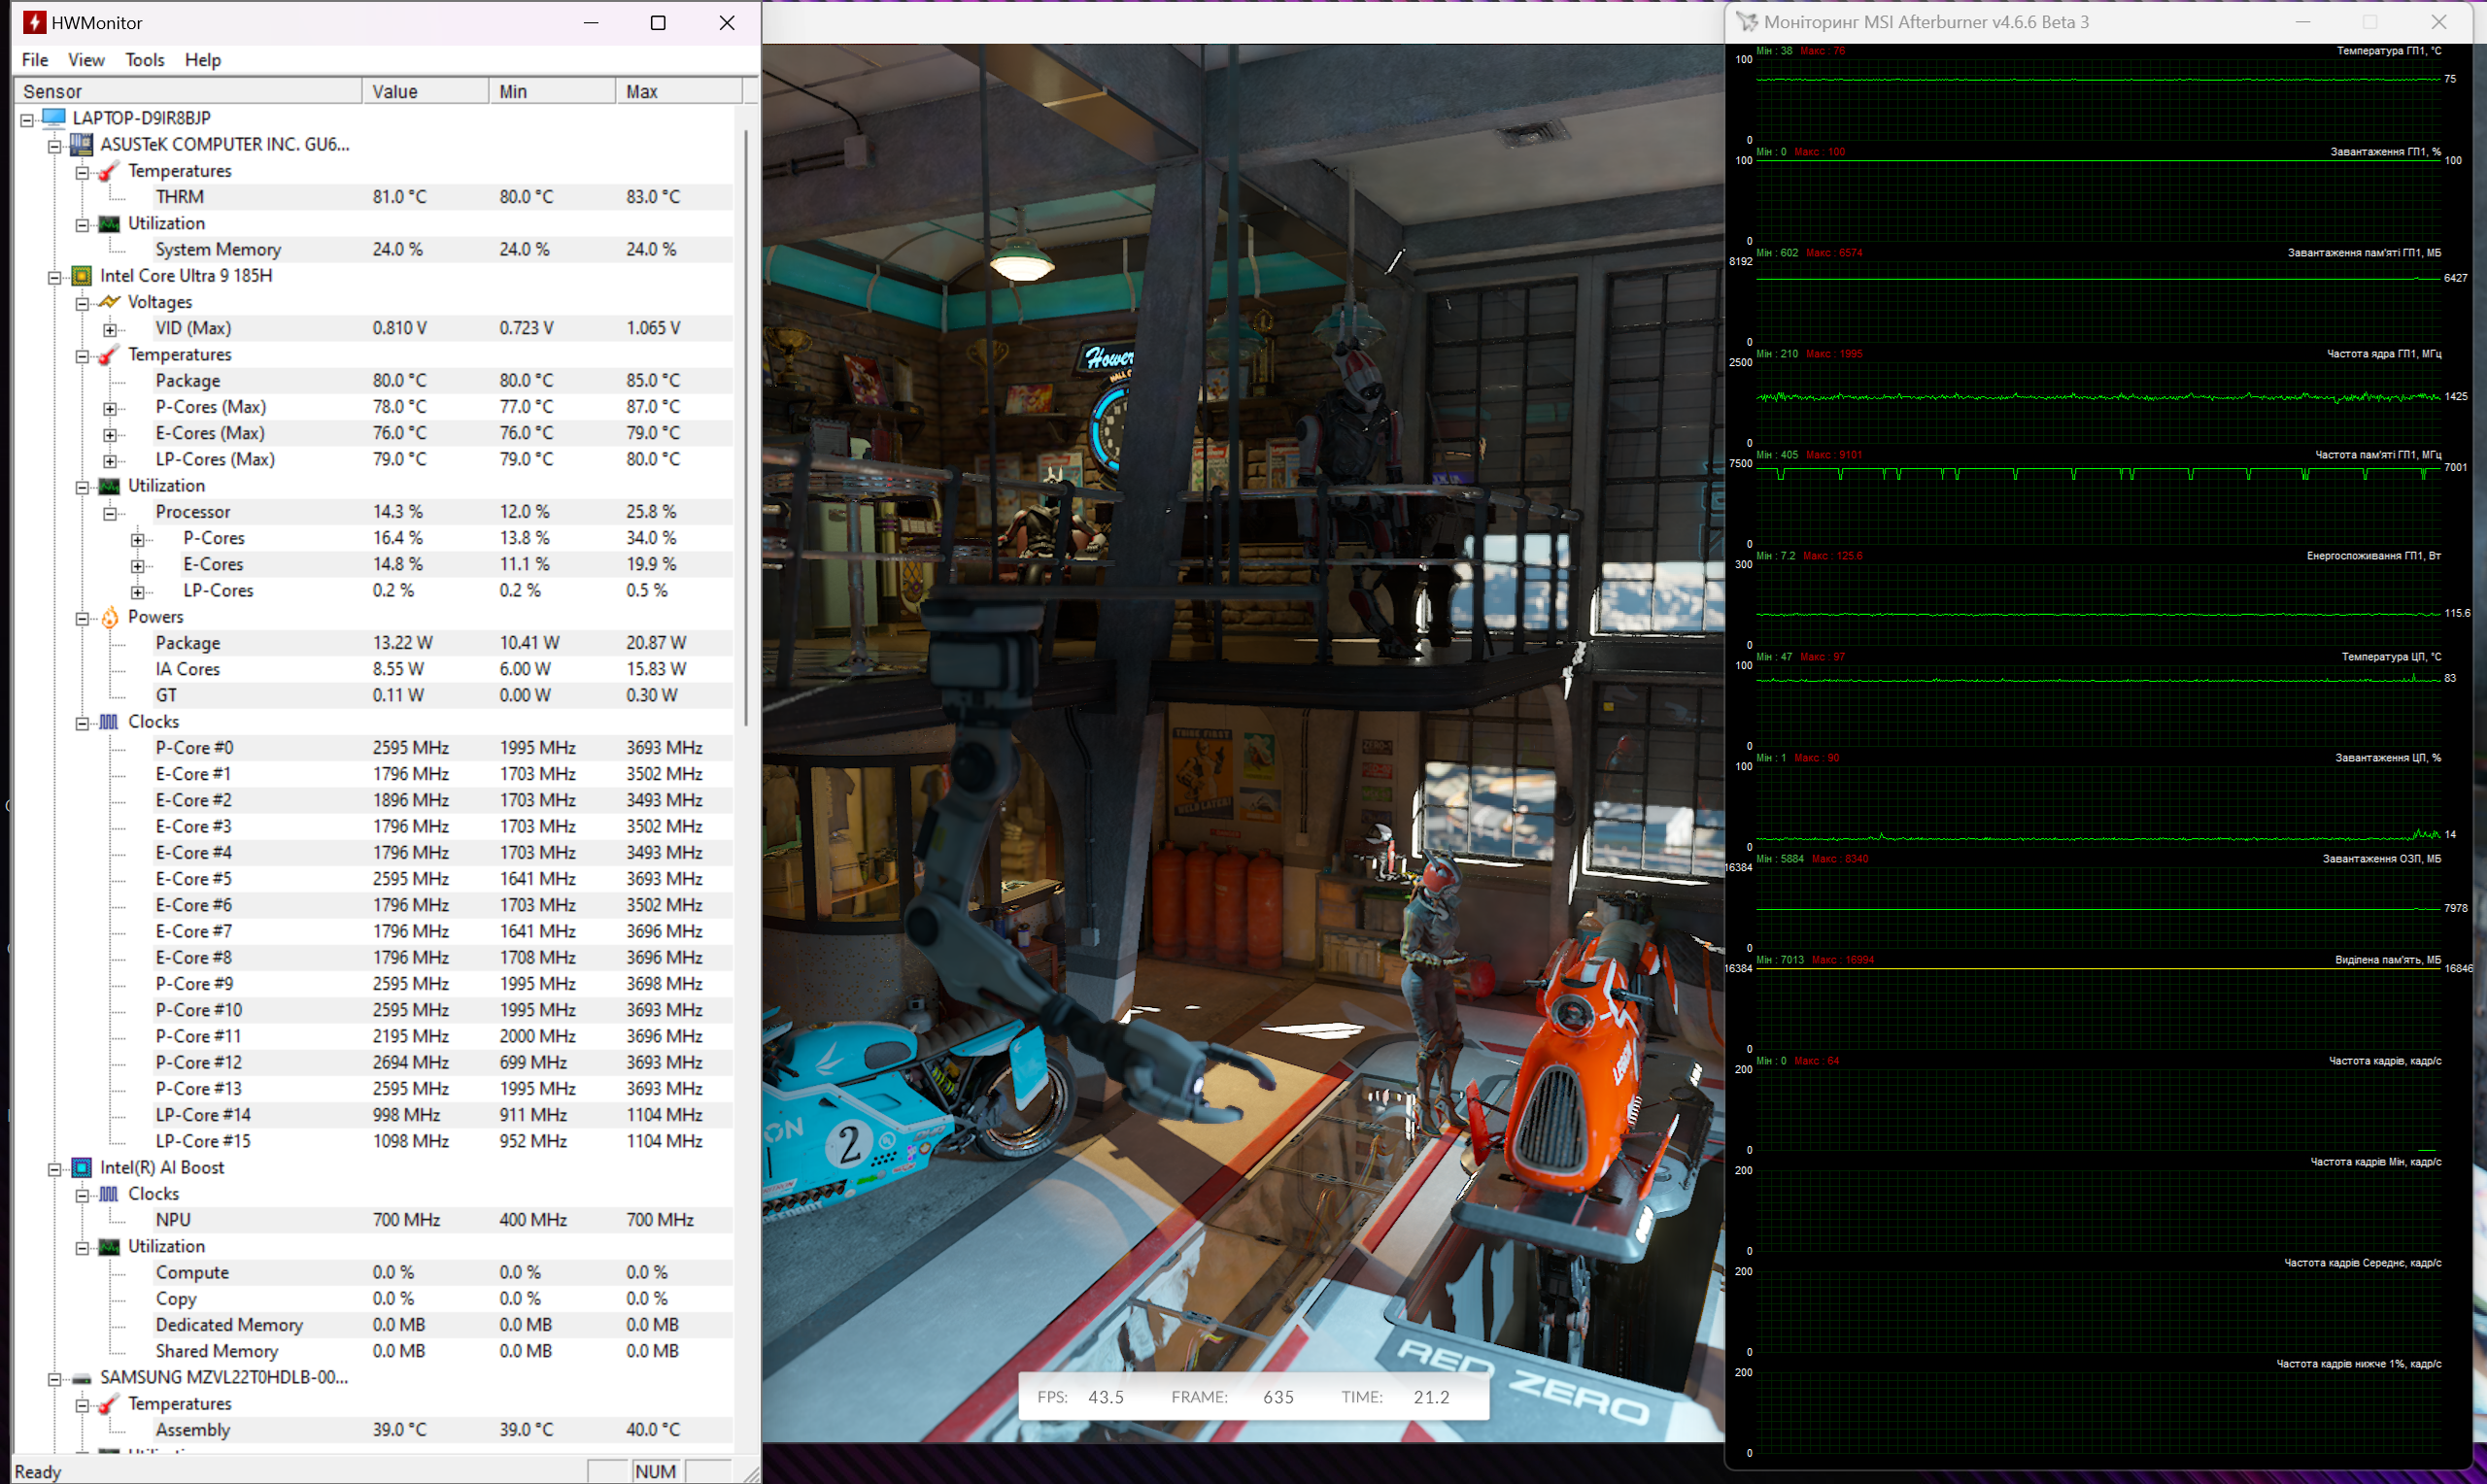Click the AI Boost Utilization icon
The width and height of the screenshot is (2487, 1484).
pos(109,1246)
